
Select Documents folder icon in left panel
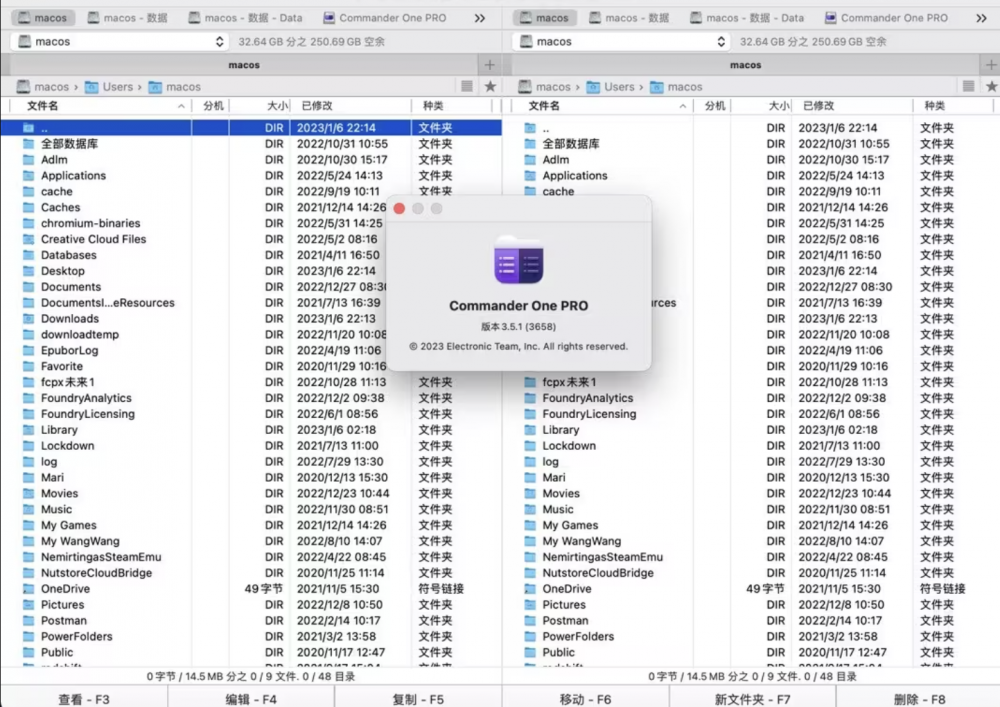29,287
